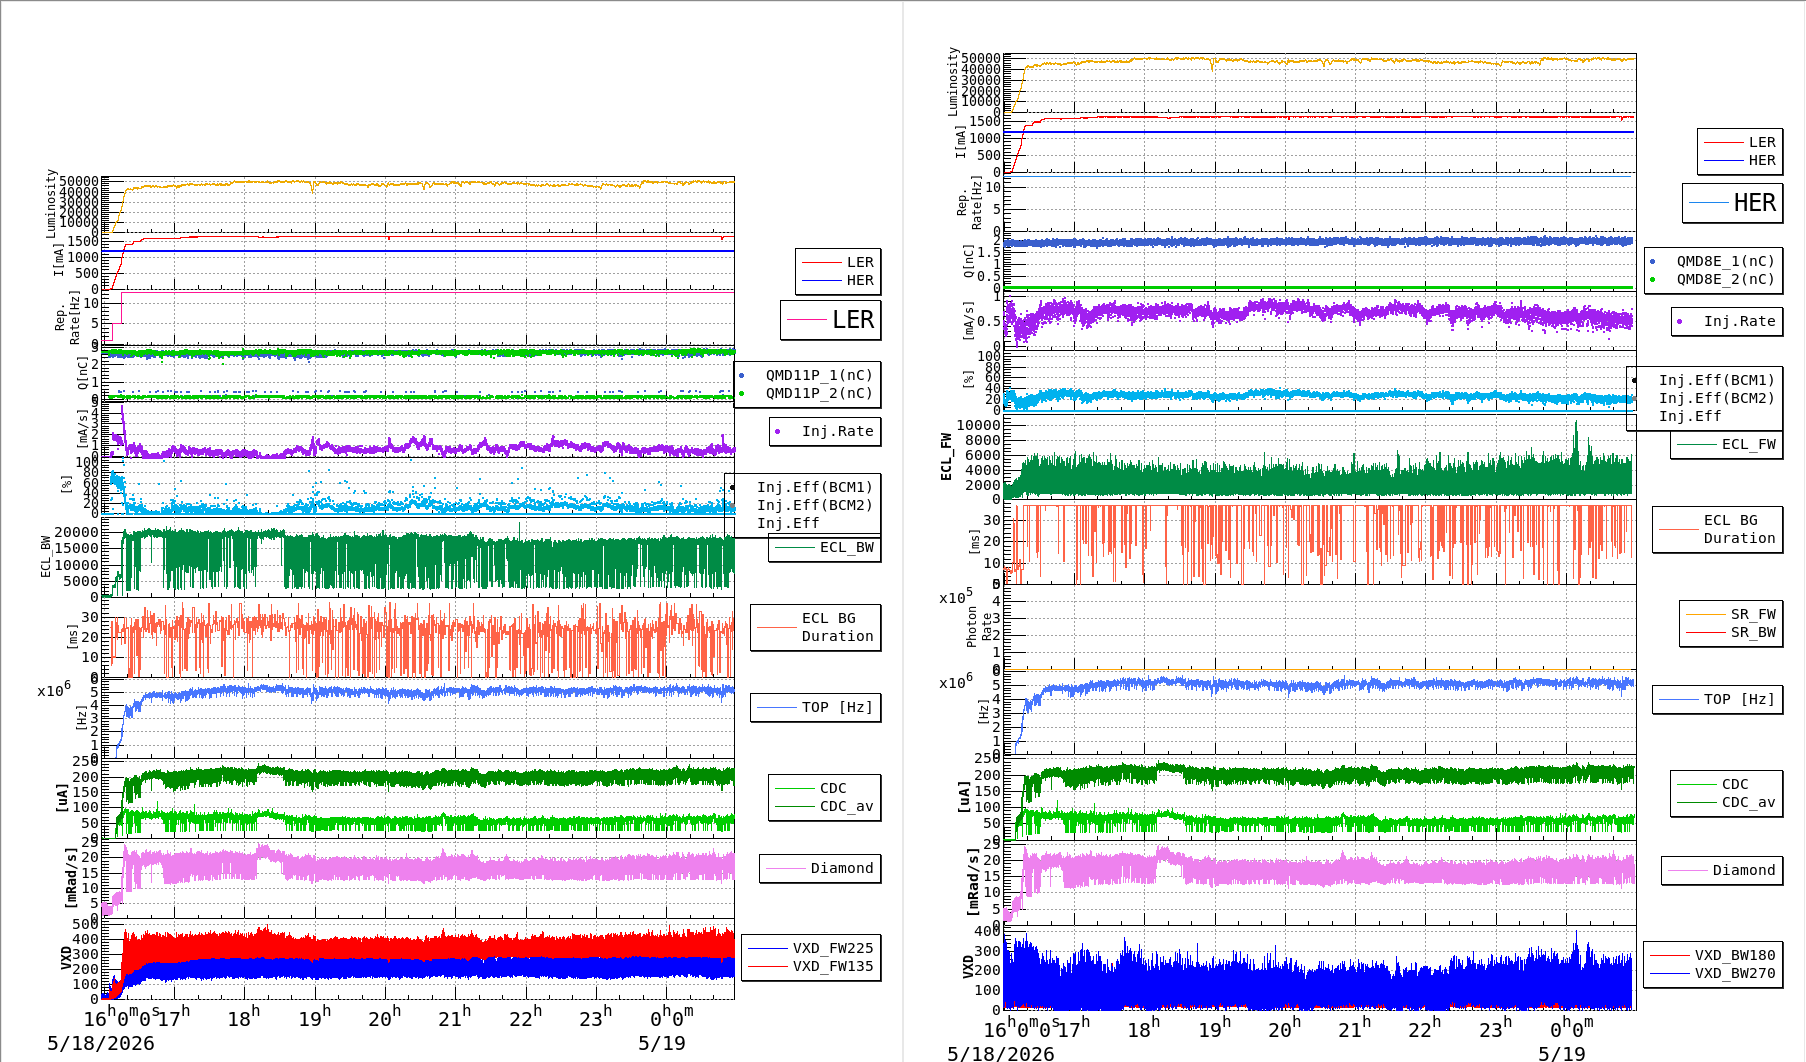Select QMD8E_1(nC) legend entry
The width and height of the screenshot is (1806, 1062).
[x=1725, y=261]
